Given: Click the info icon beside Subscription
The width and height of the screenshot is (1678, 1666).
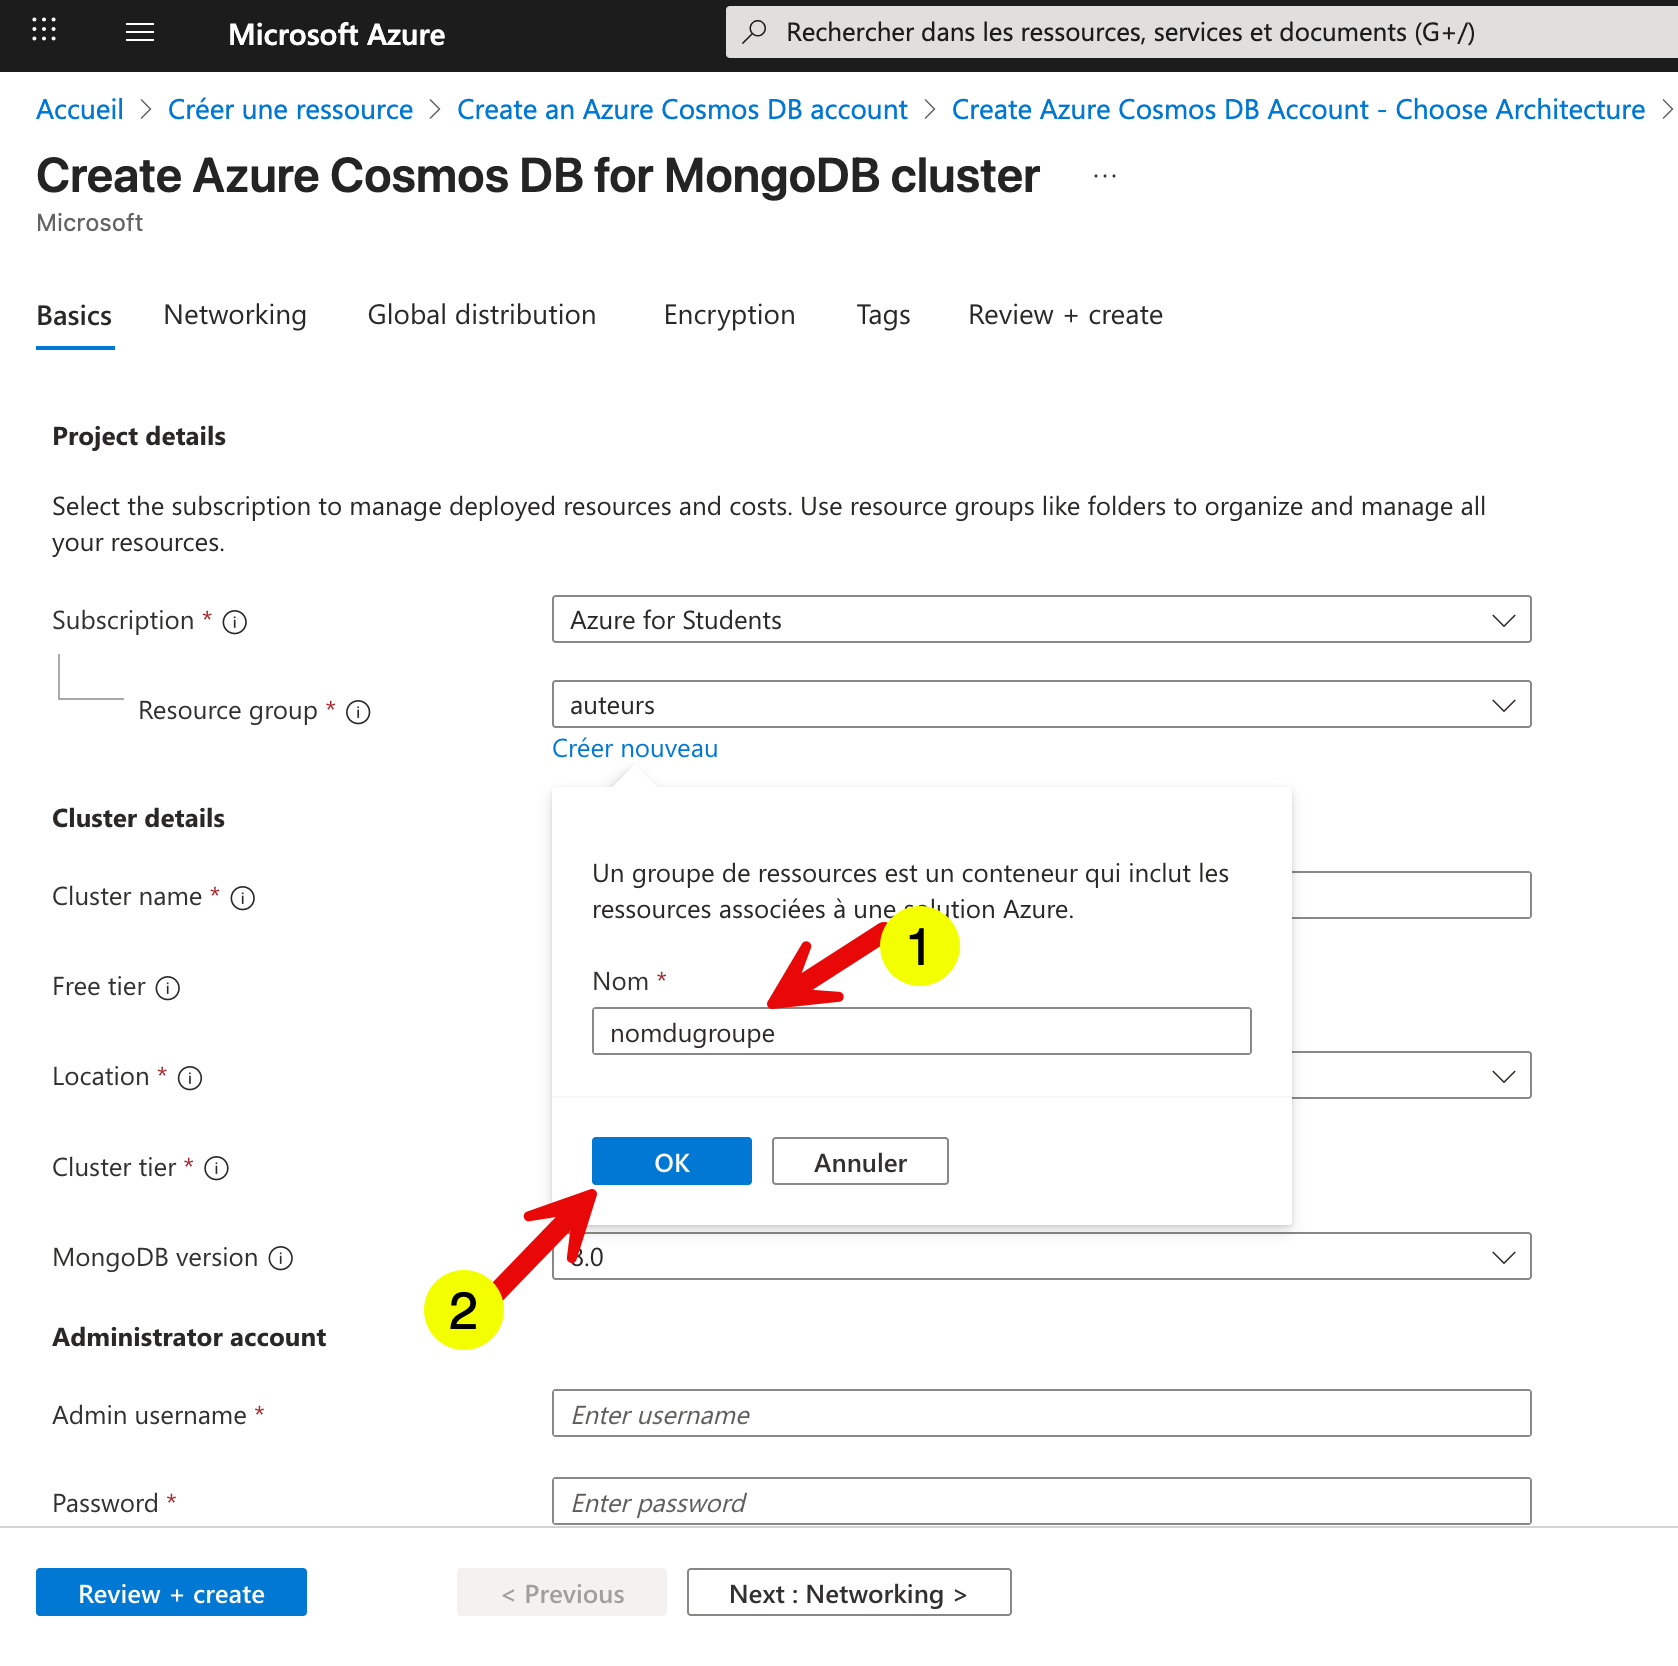Looking at the screenshot, I should point(235,621).
